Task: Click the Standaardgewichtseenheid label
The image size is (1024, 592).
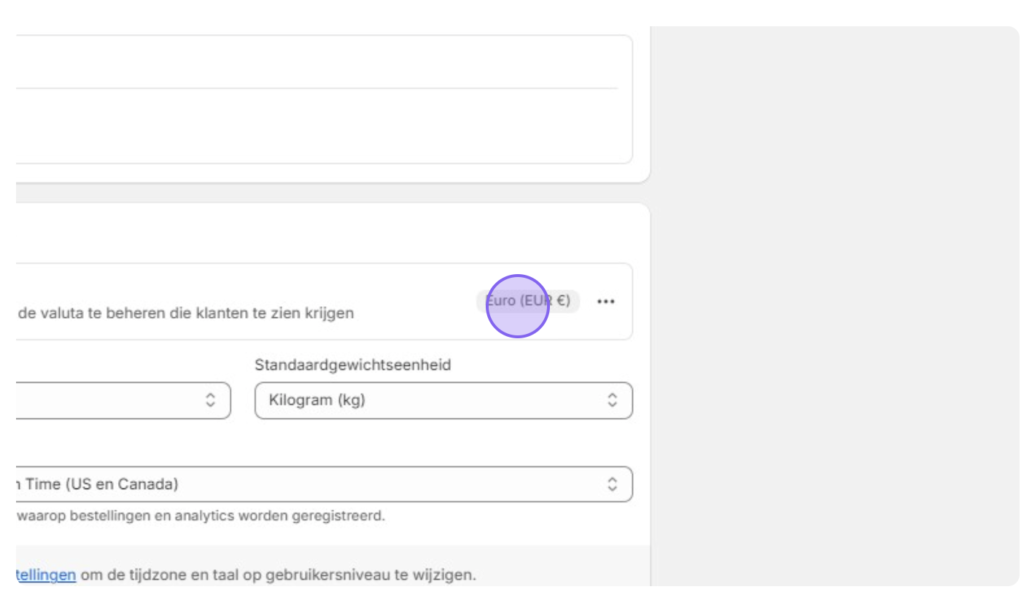Action: (353, 365)
